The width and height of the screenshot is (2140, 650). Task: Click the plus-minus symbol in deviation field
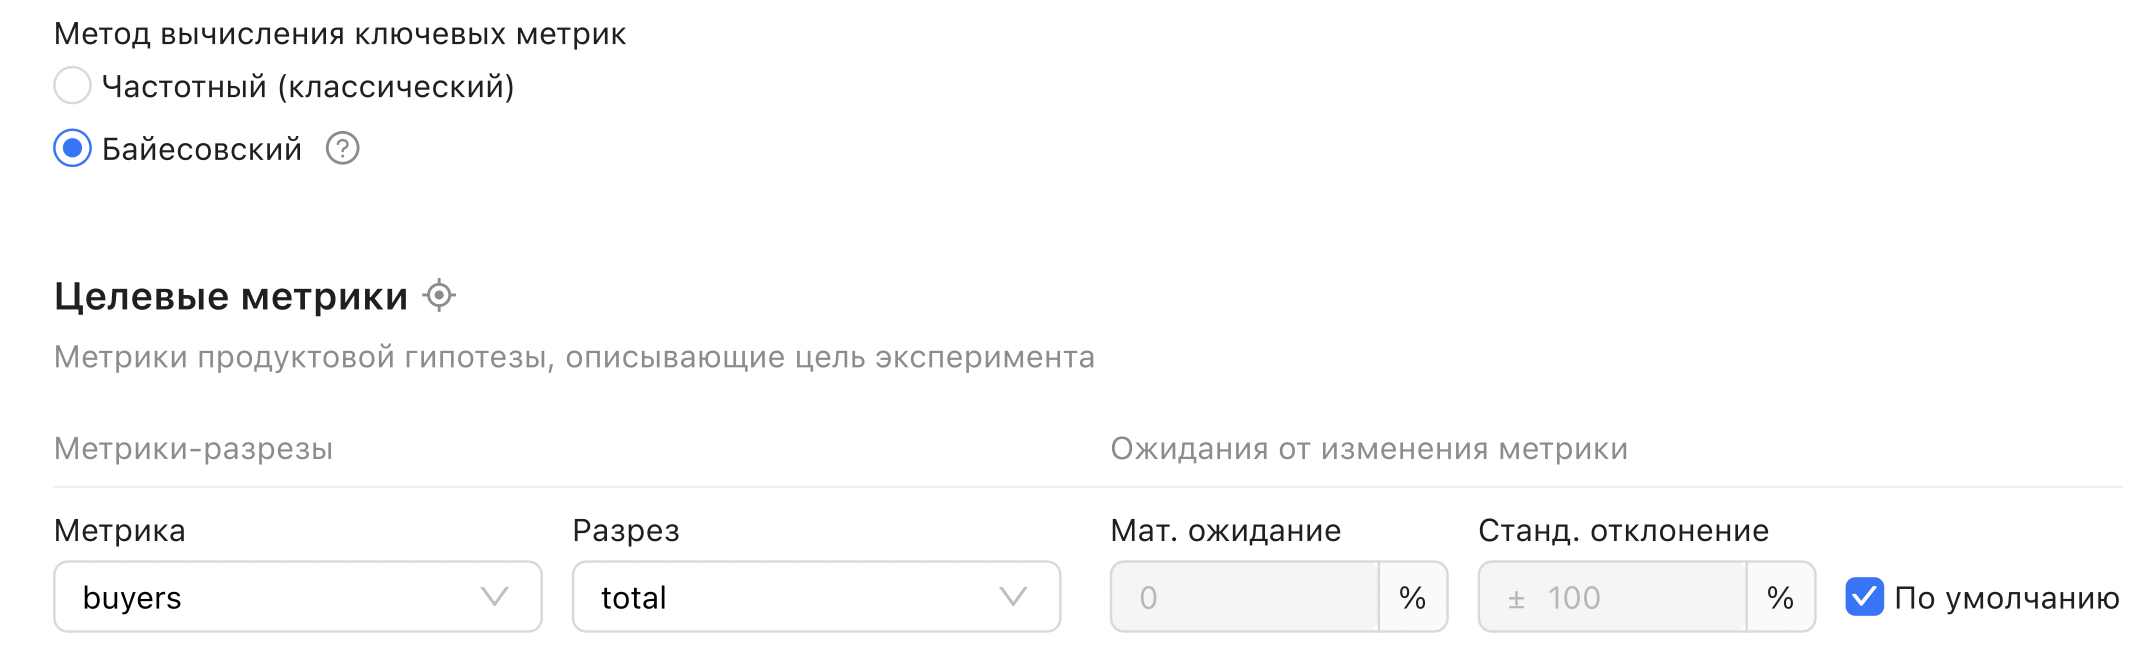click(1517, 597)
